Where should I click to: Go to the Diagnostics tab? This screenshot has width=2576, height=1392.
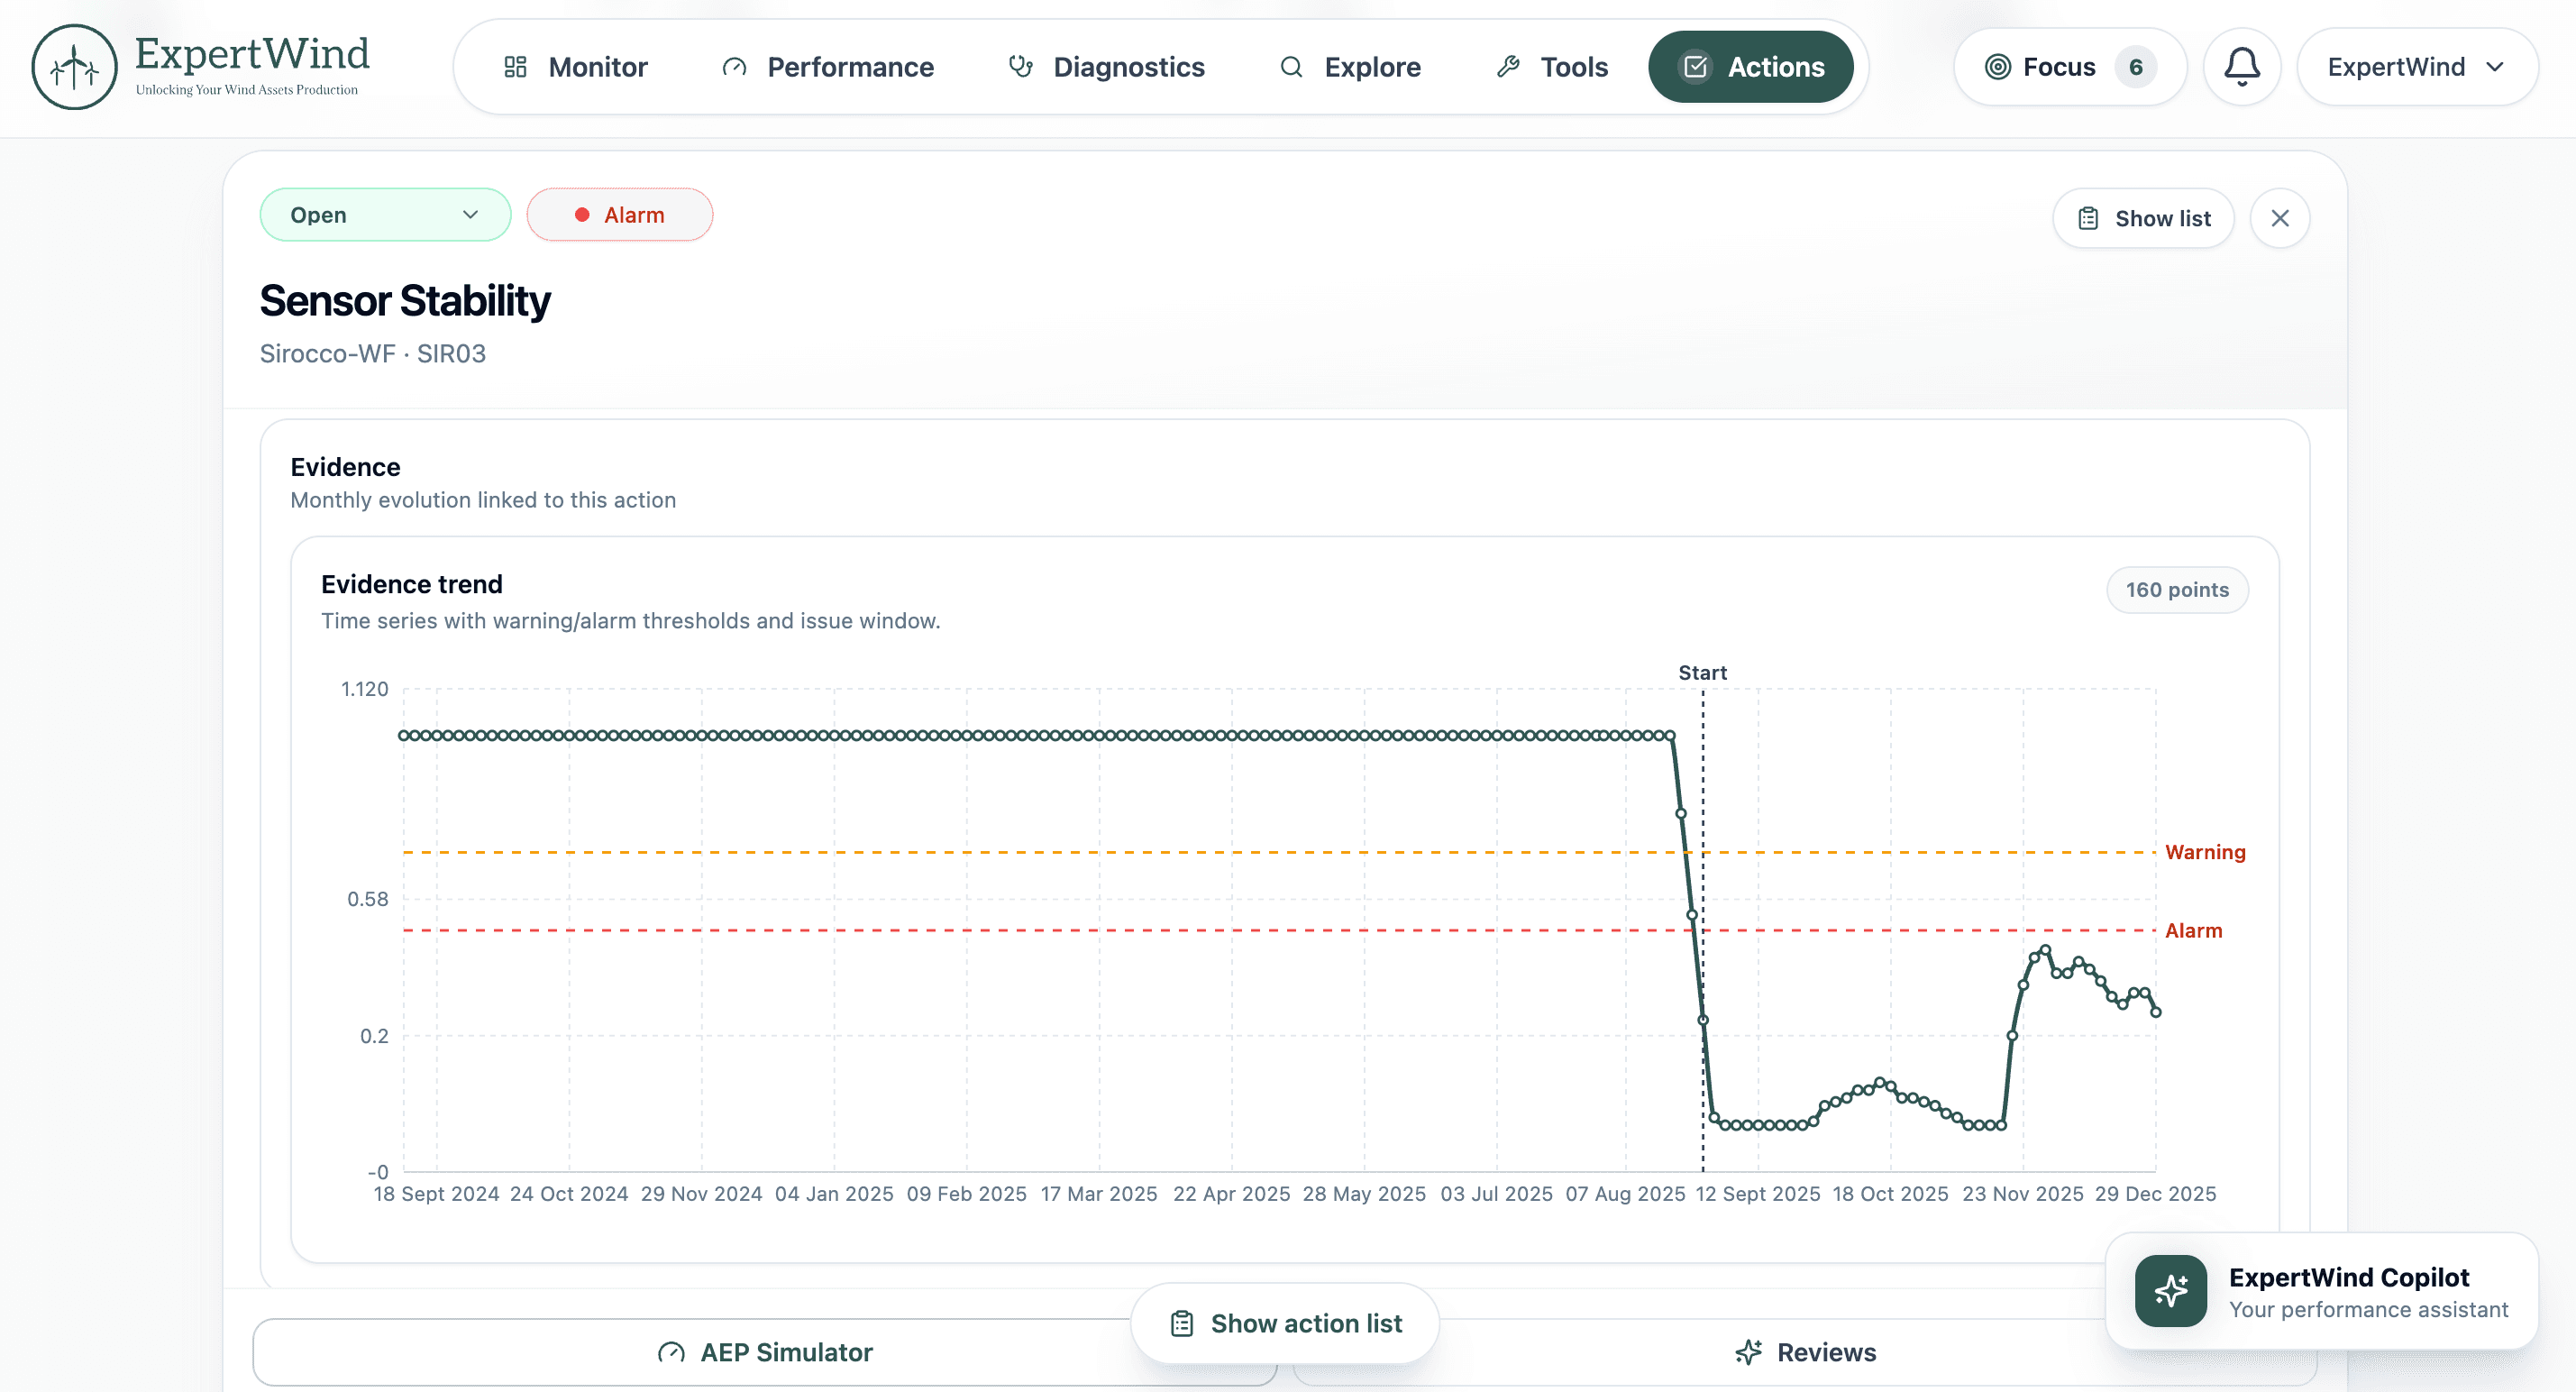1107,67
